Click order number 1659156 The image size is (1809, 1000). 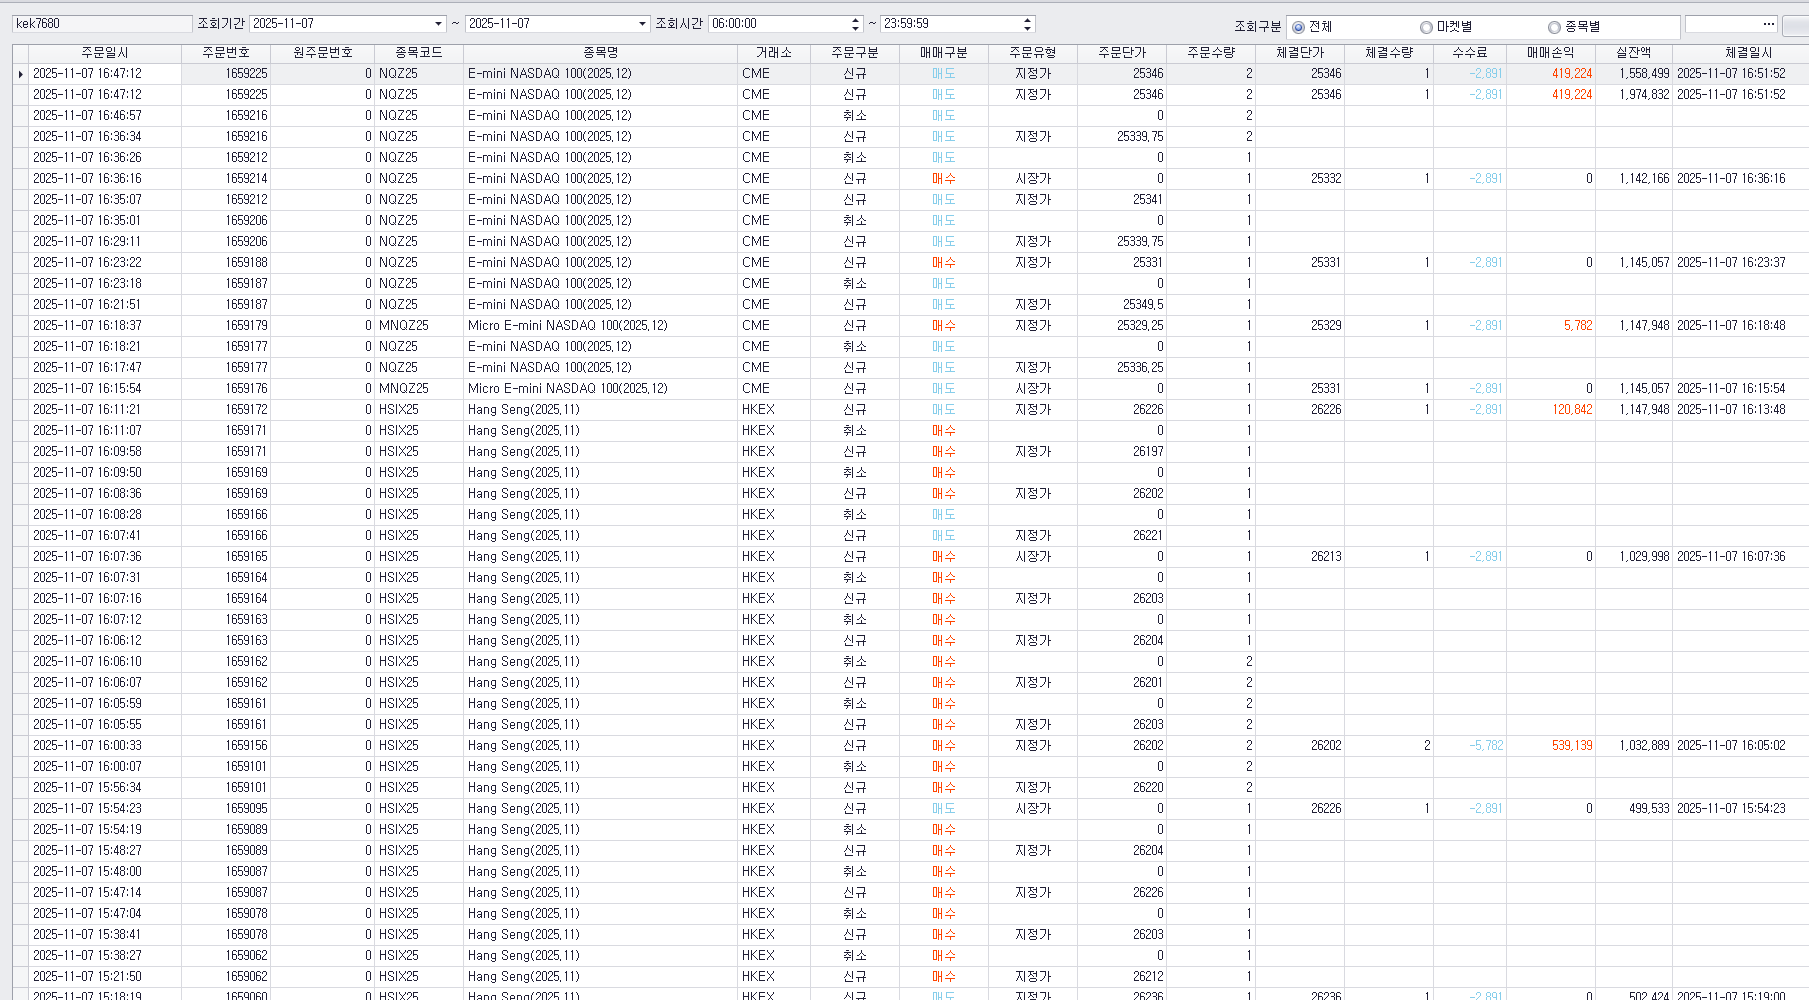[246, 746]
